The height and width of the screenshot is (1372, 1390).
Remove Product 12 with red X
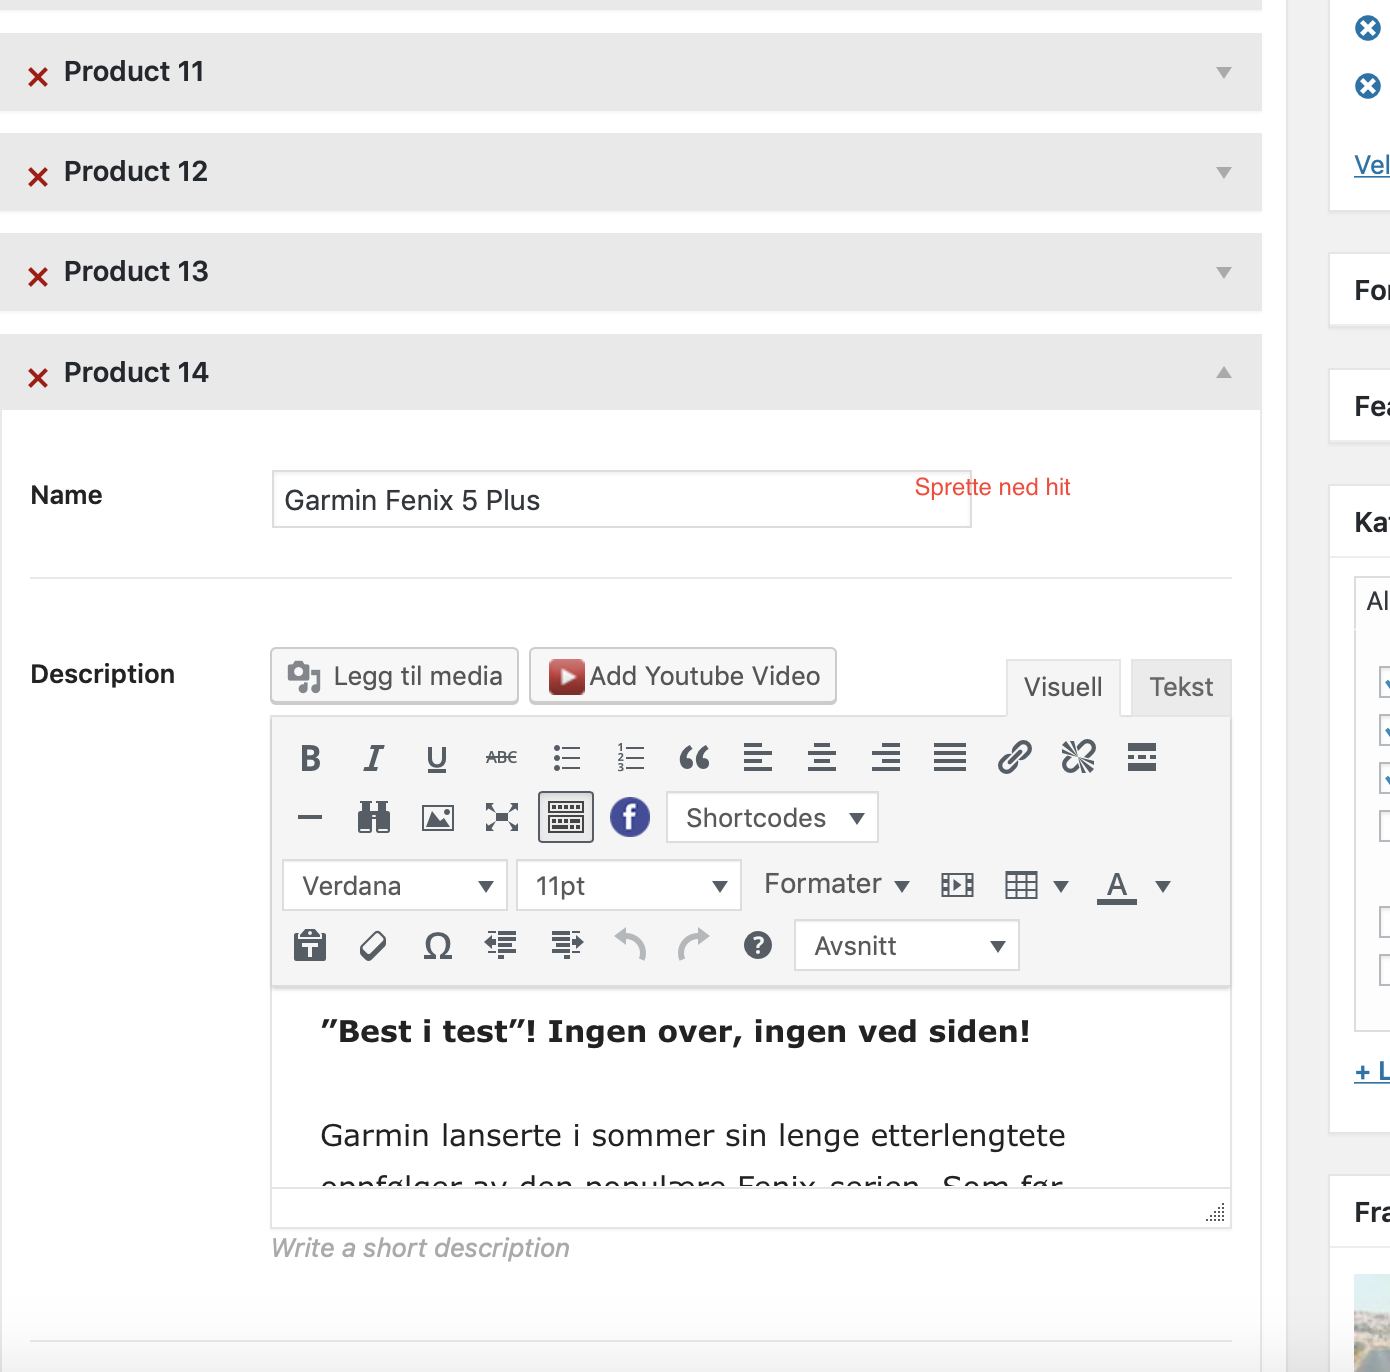(x=38, y=176)
